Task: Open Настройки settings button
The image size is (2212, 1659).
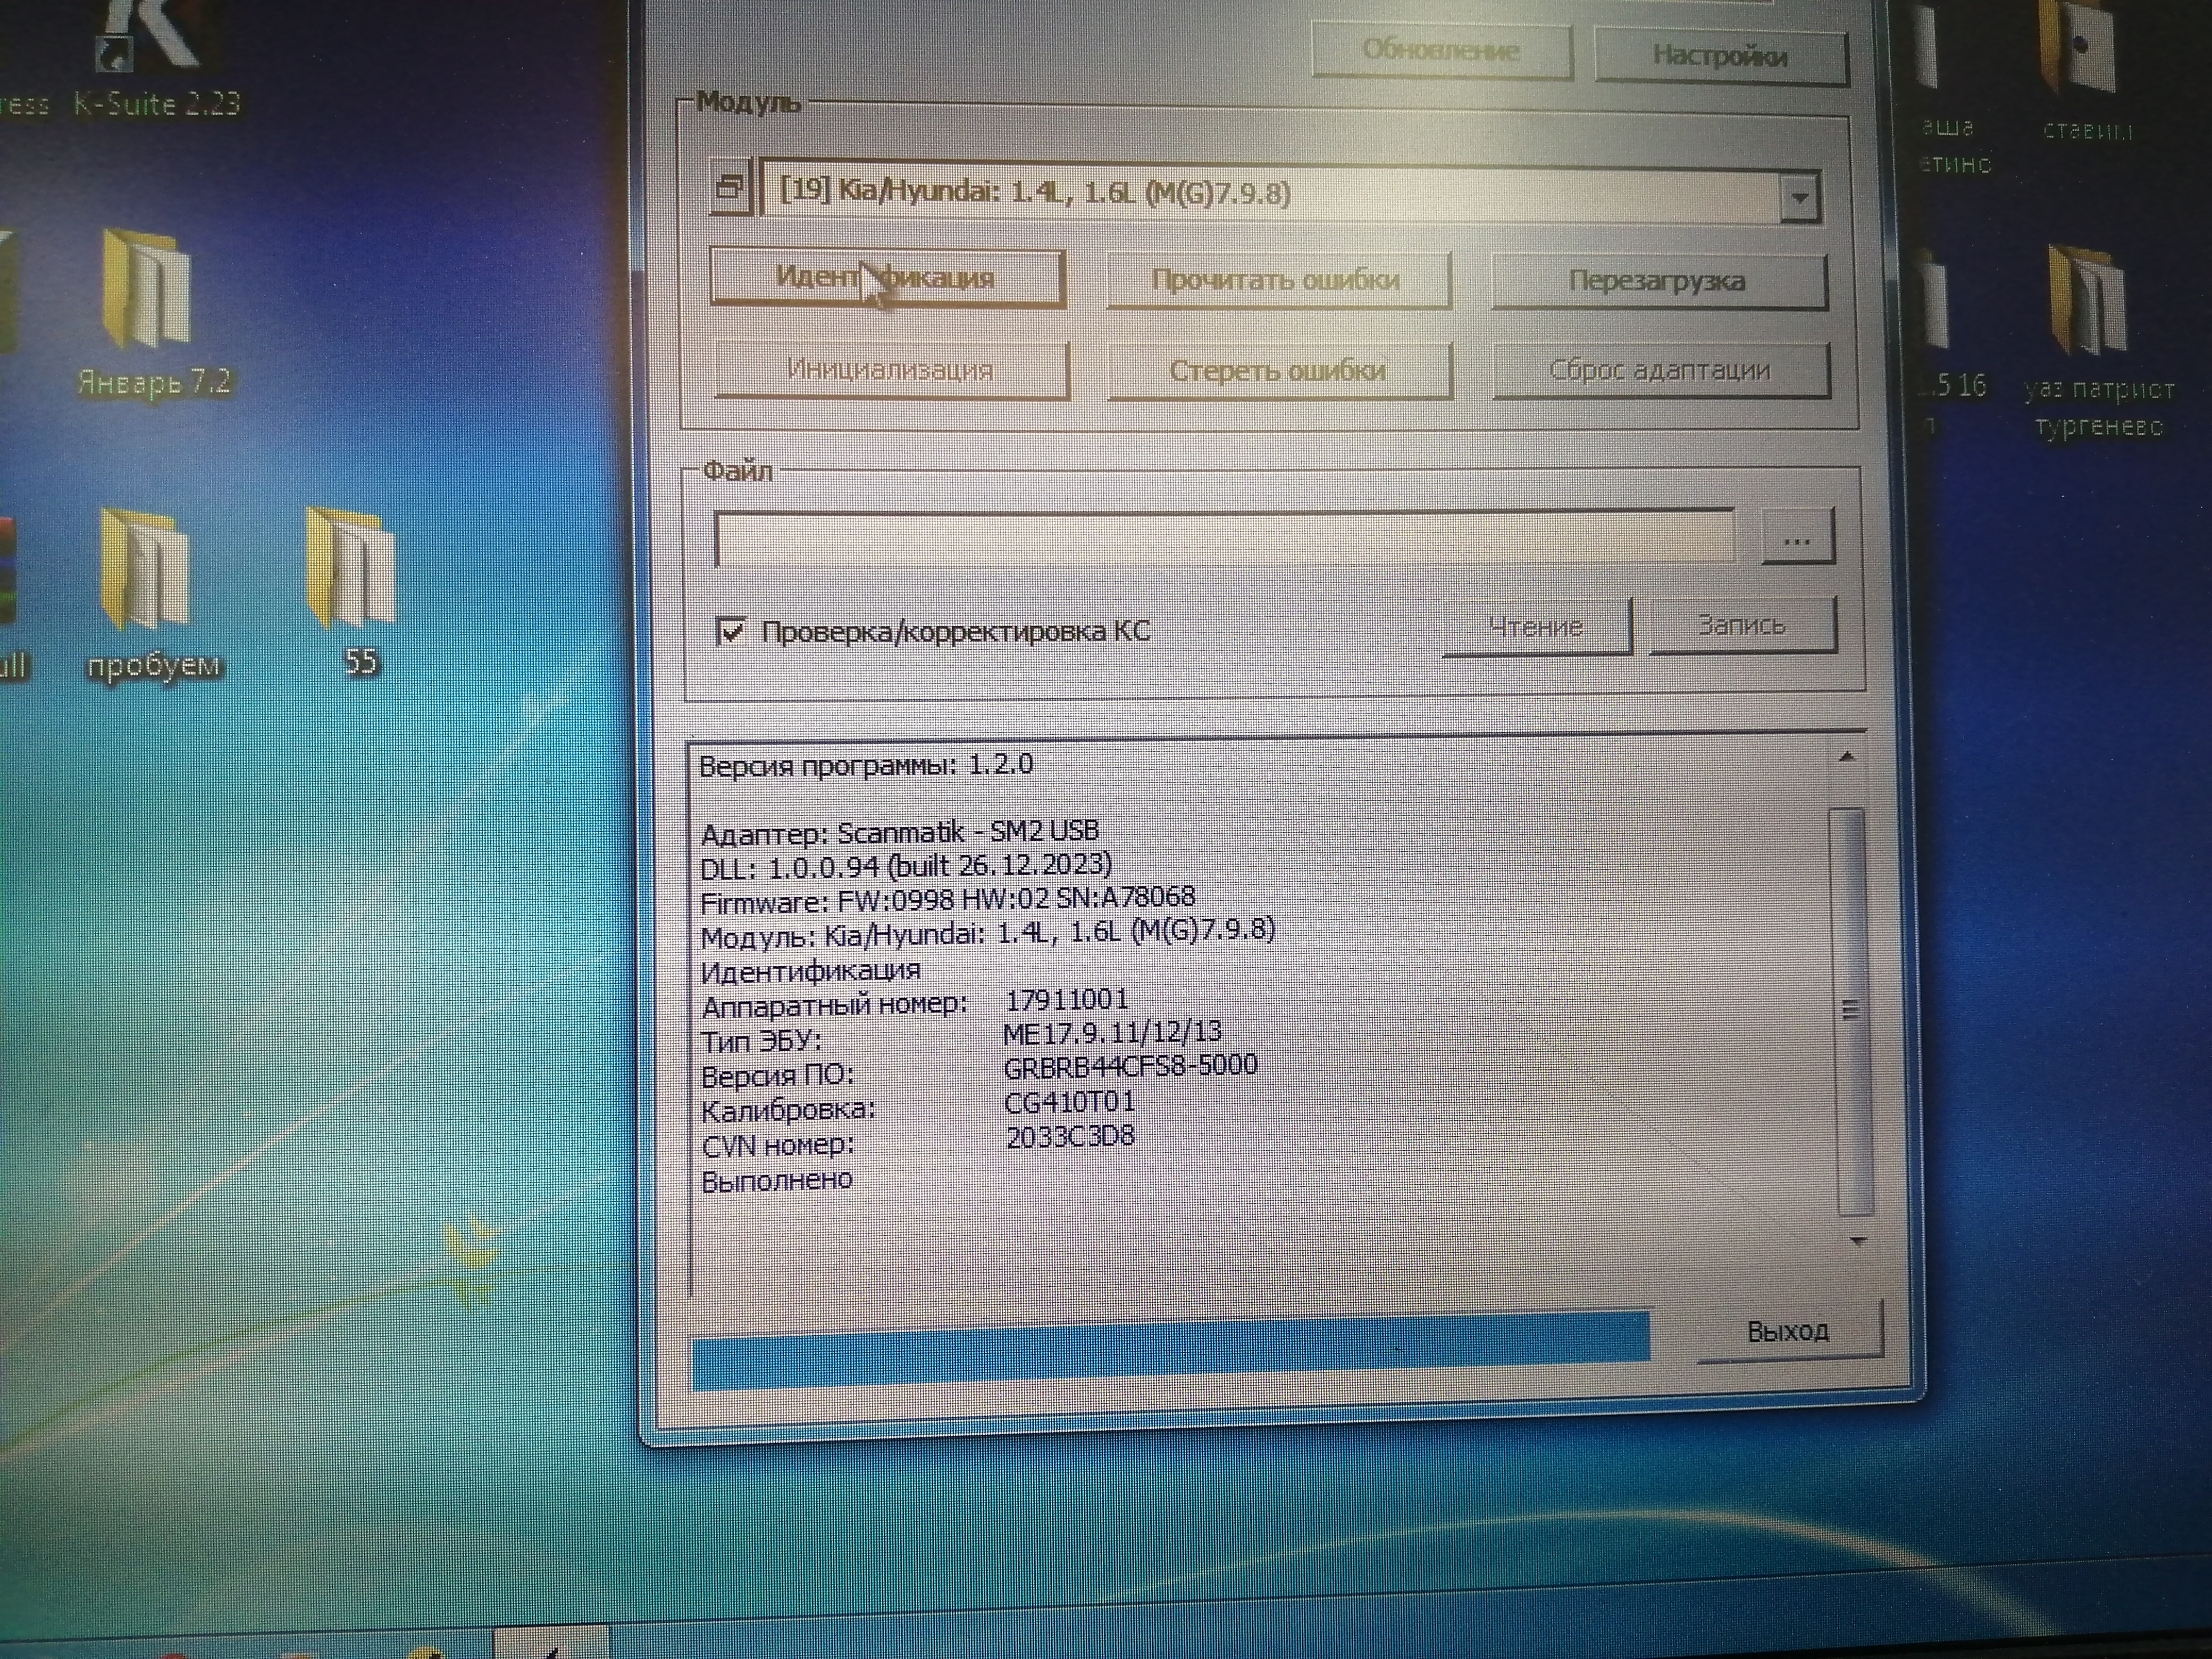Action: pyautogui.click(x=1718, y=56)
